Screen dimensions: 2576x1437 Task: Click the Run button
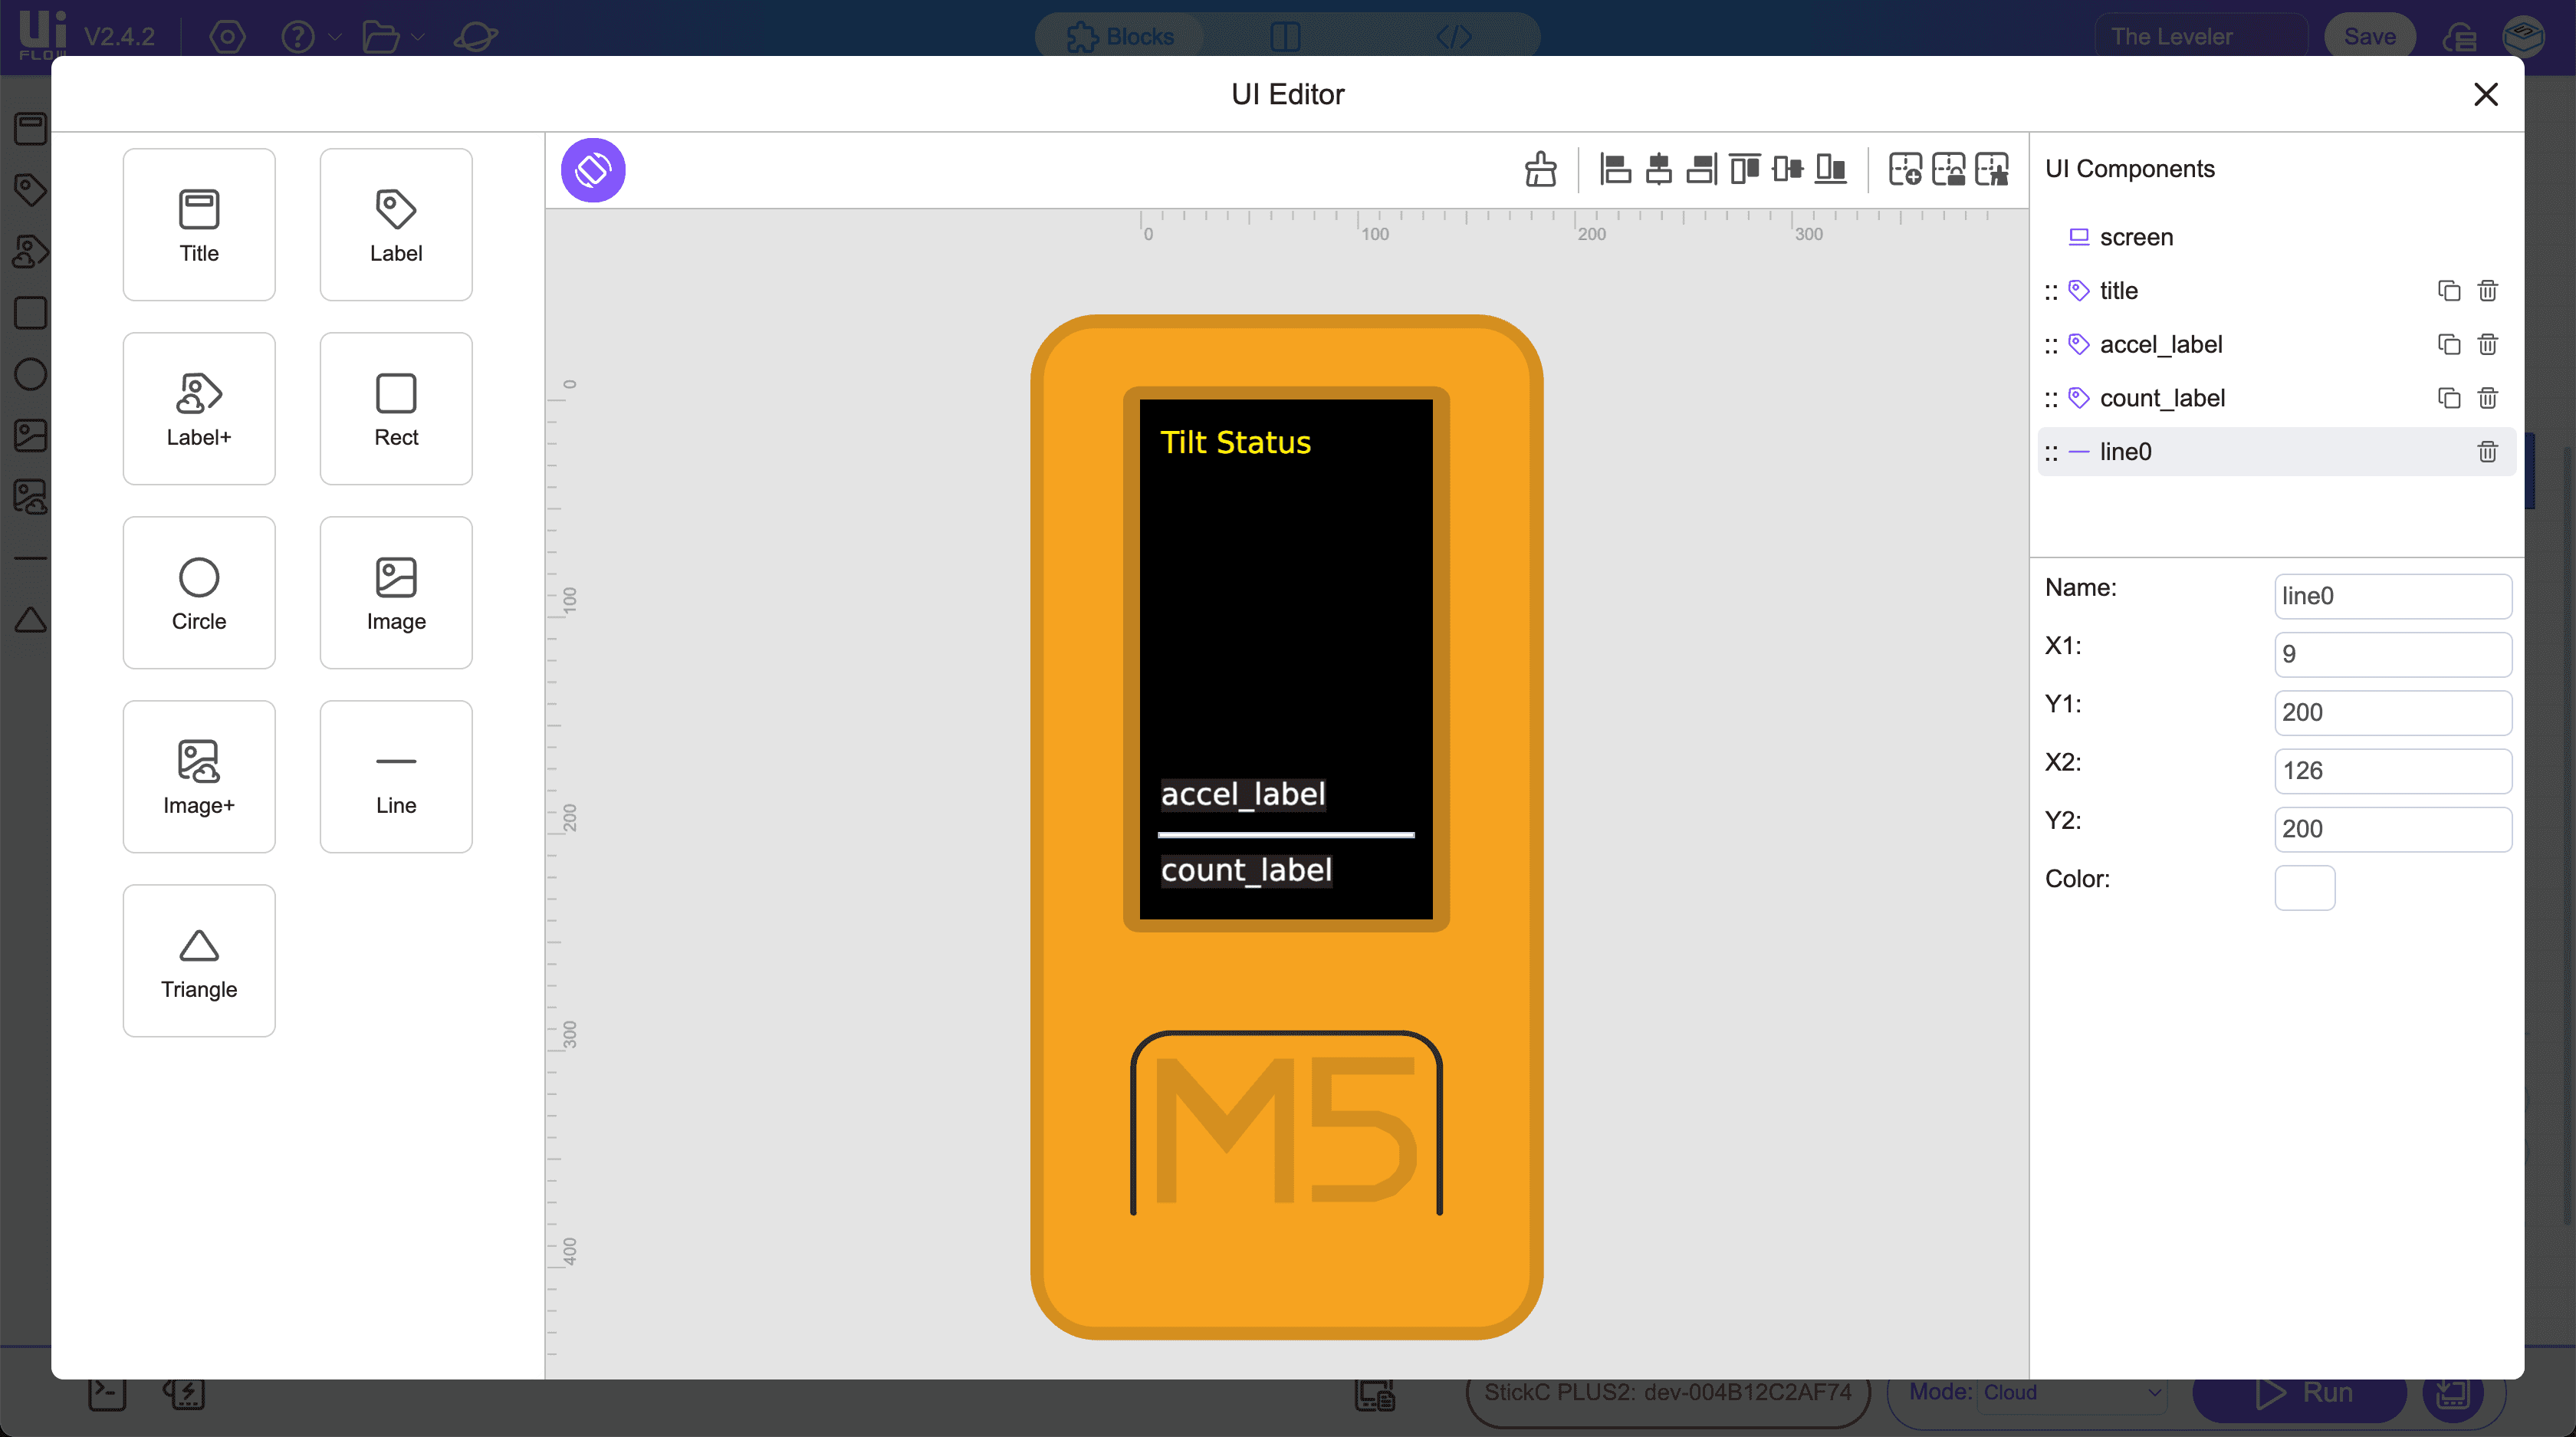2300,1392
